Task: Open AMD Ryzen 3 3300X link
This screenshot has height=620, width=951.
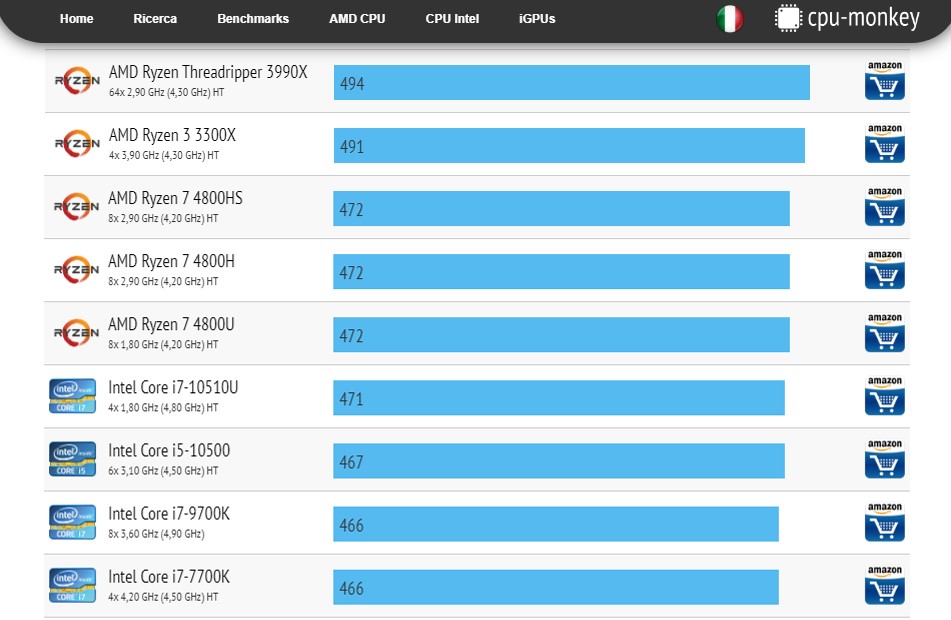Action: 172,135
